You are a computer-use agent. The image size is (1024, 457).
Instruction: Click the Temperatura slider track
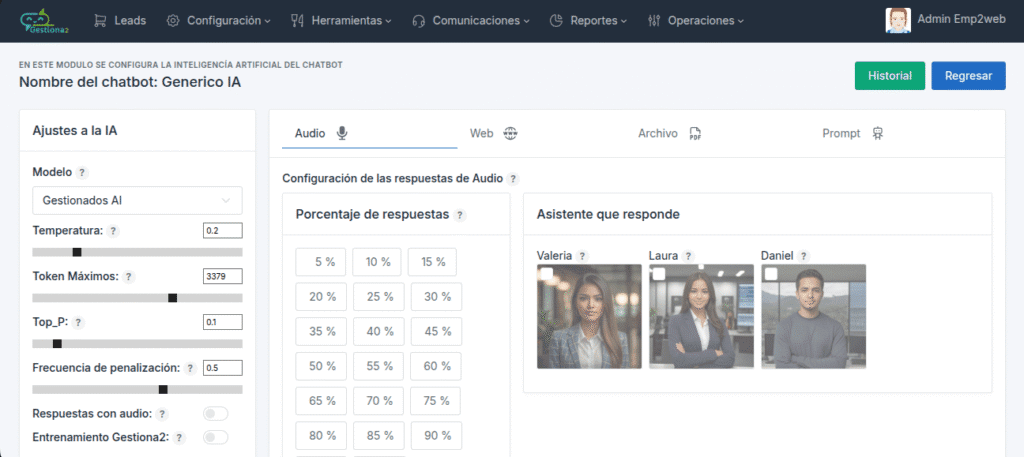137,252
